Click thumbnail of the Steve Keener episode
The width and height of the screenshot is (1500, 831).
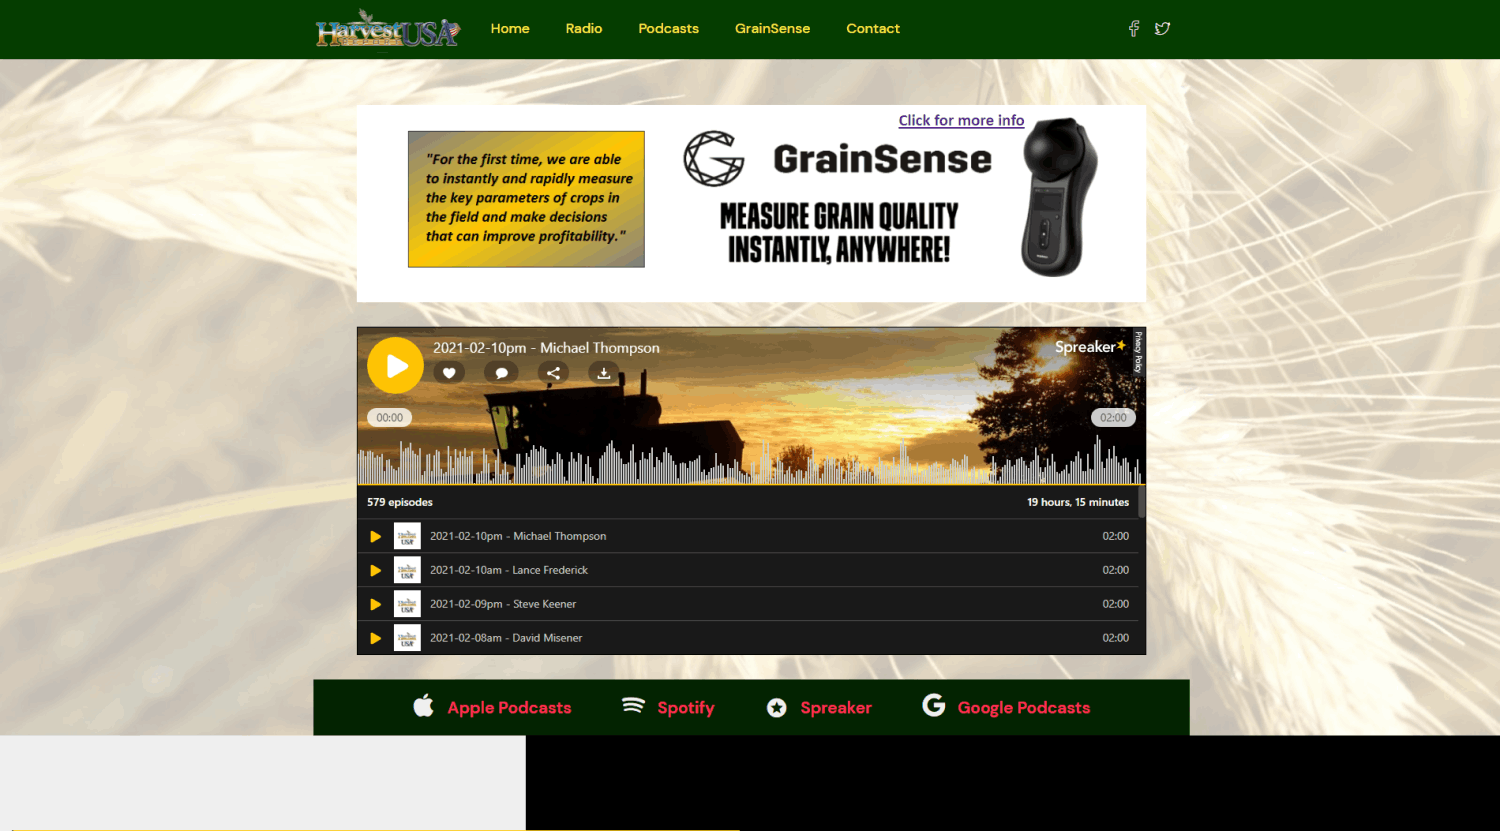pyautogui.click(x=407, y=604)
